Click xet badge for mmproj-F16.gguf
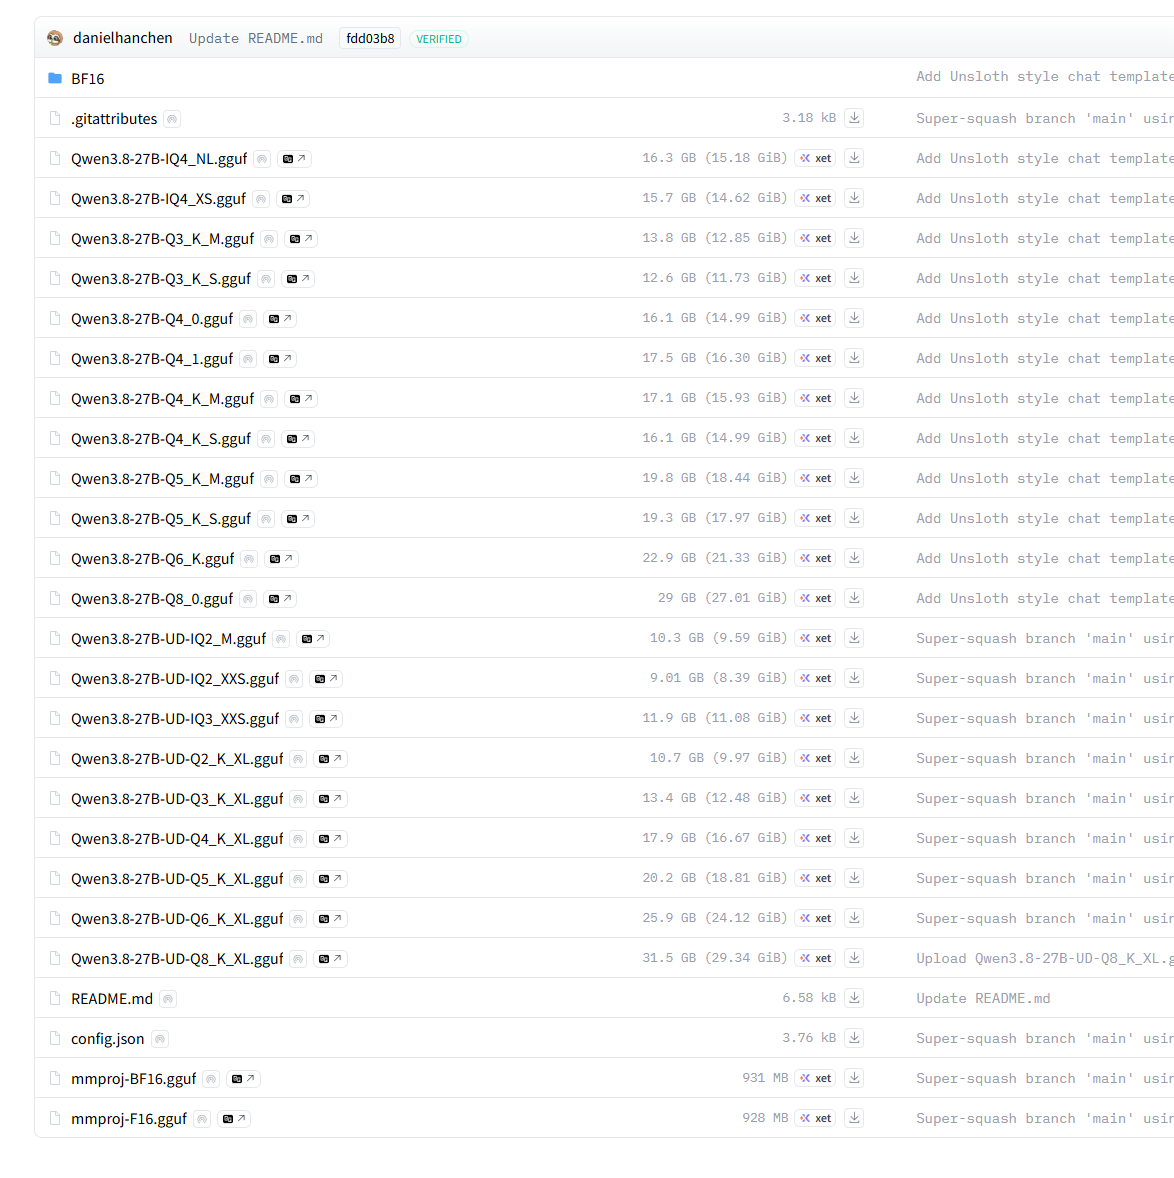 pyautogui.click(x=815, y=1118)
